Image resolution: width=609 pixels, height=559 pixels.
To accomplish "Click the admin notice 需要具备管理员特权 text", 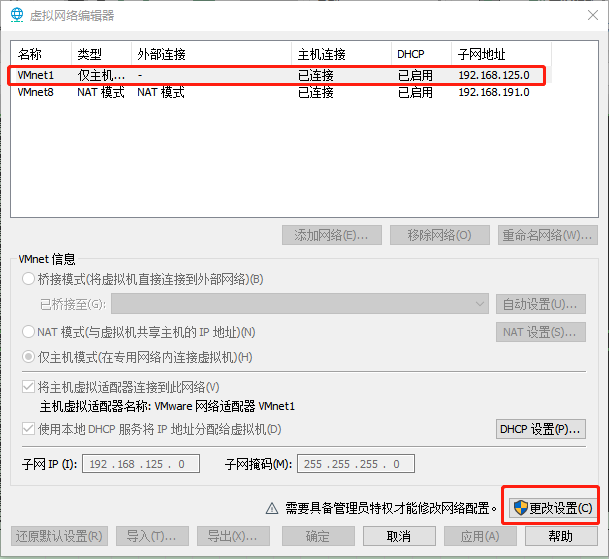I will [x=391, y=508].
